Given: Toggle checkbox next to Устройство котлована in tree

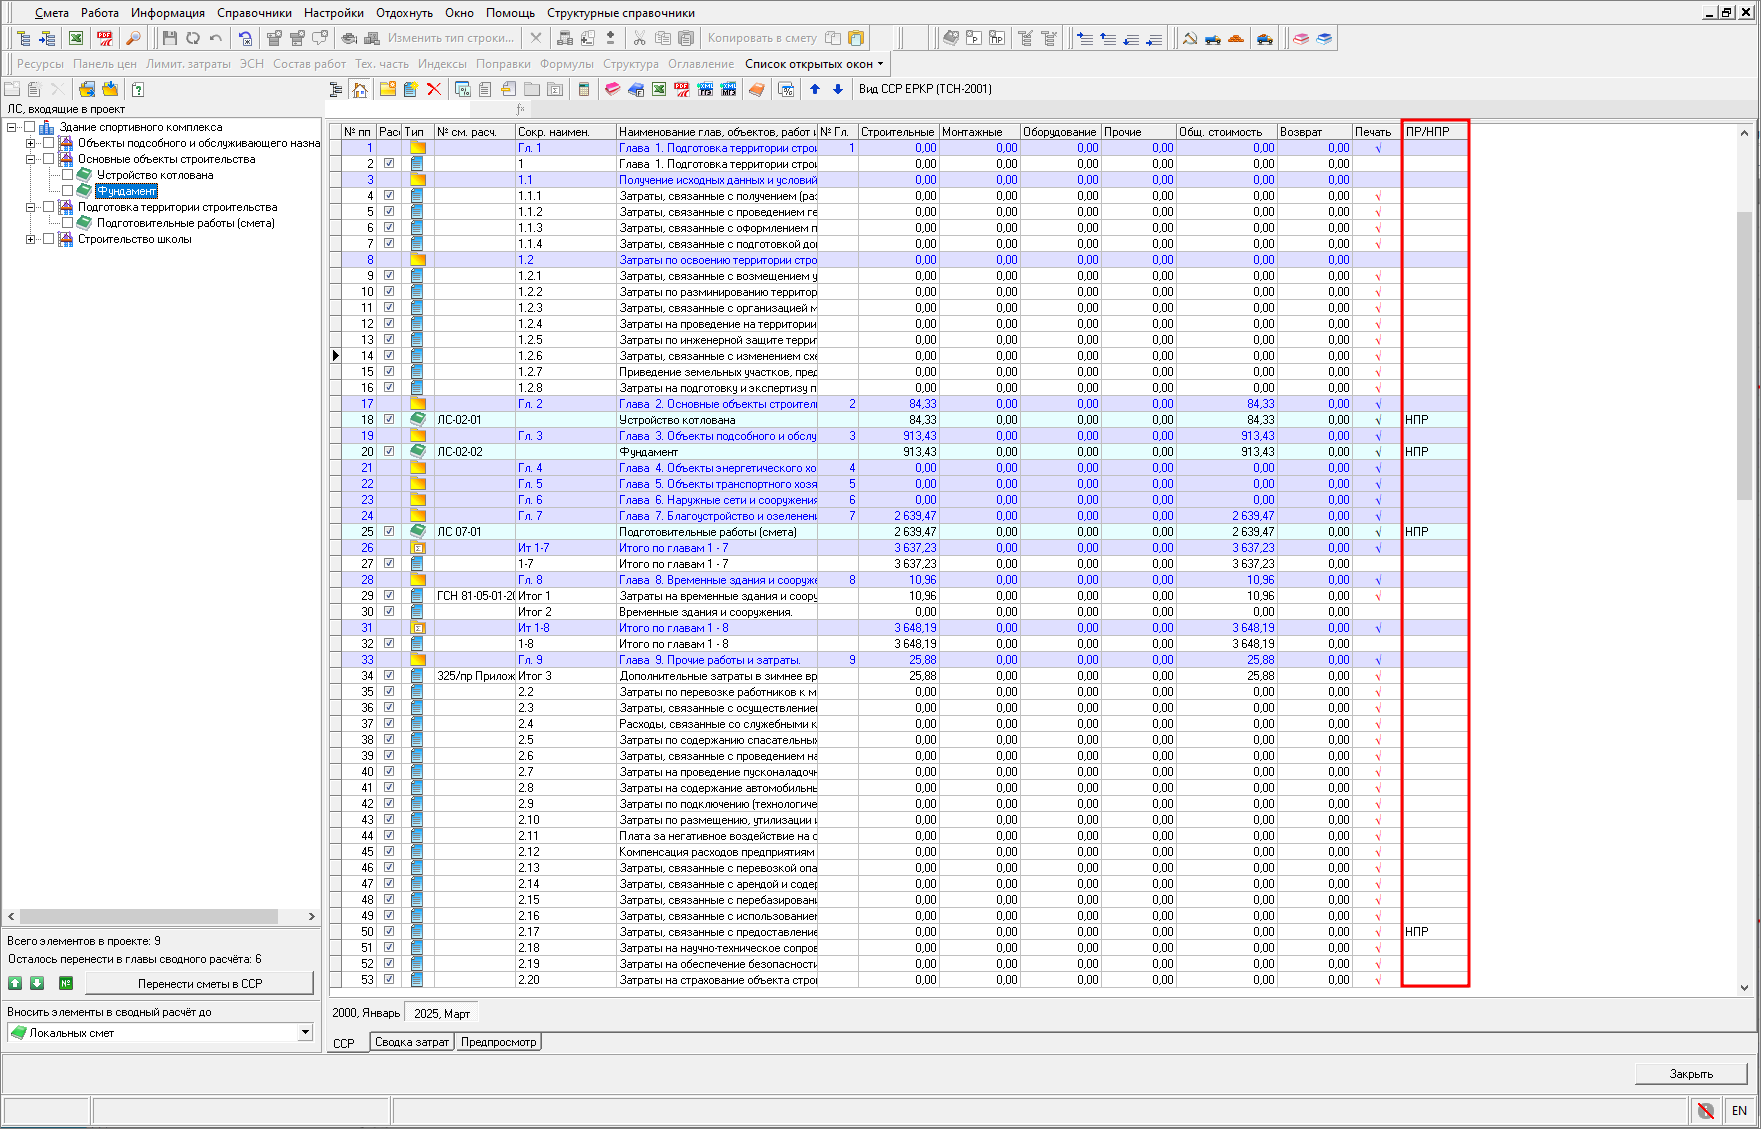Looking at the screenshot, I should coord(67,175).
